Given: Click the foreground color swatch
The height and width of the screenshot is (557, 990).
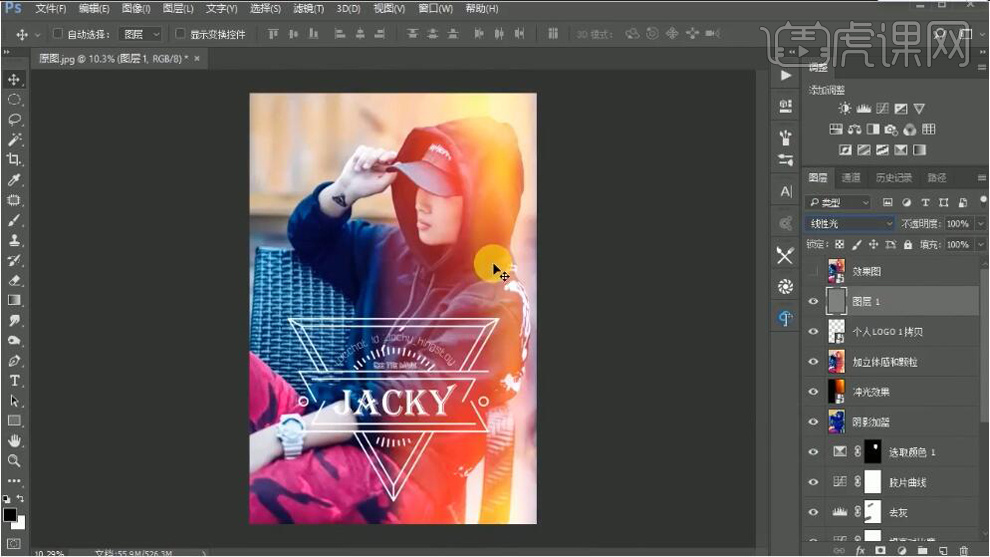Looking at the screenshot, I should (x=9, y=515).
